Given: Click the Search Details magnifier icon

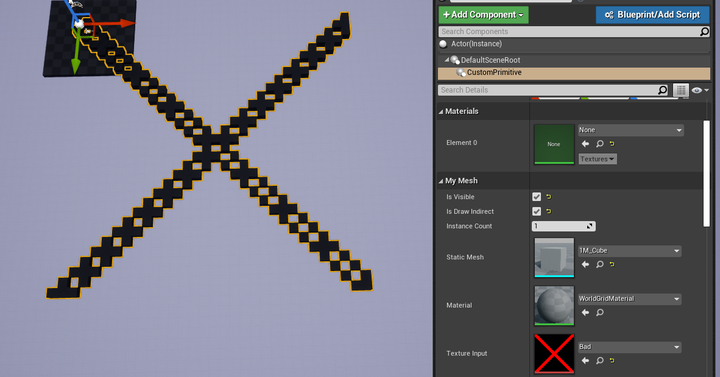Looking at the screenshot, I should (x=662, y=90).
